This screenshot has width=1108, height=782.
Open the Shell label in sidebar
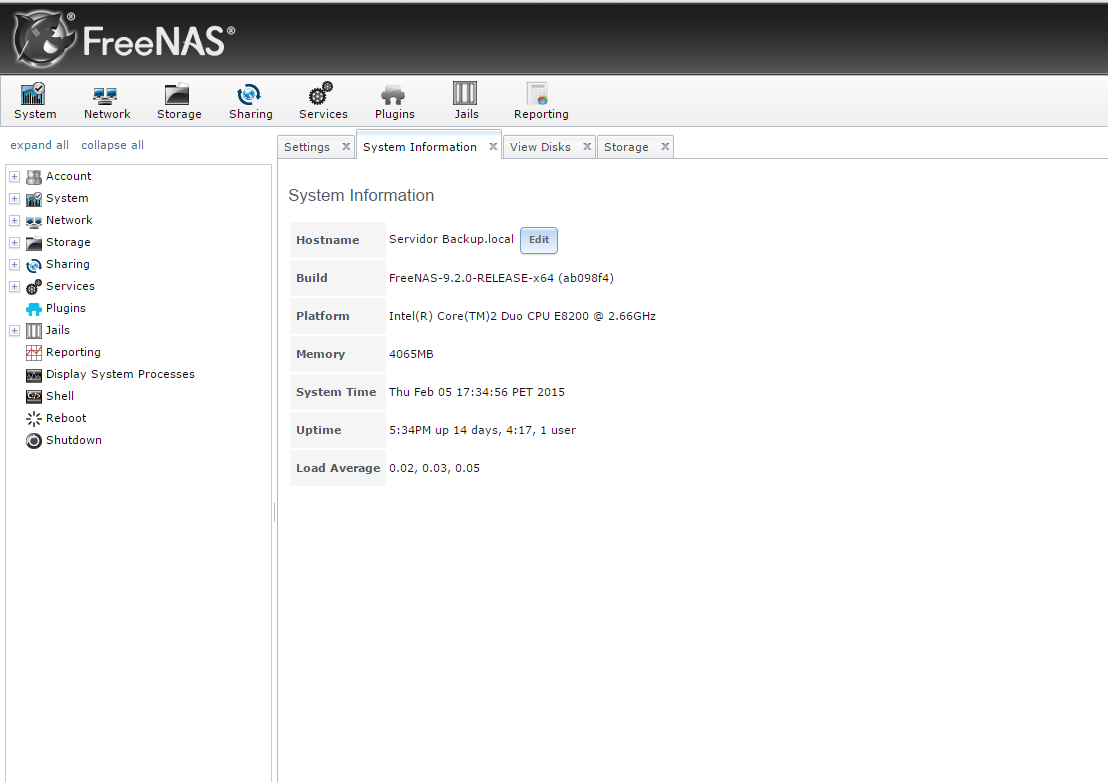60,396
